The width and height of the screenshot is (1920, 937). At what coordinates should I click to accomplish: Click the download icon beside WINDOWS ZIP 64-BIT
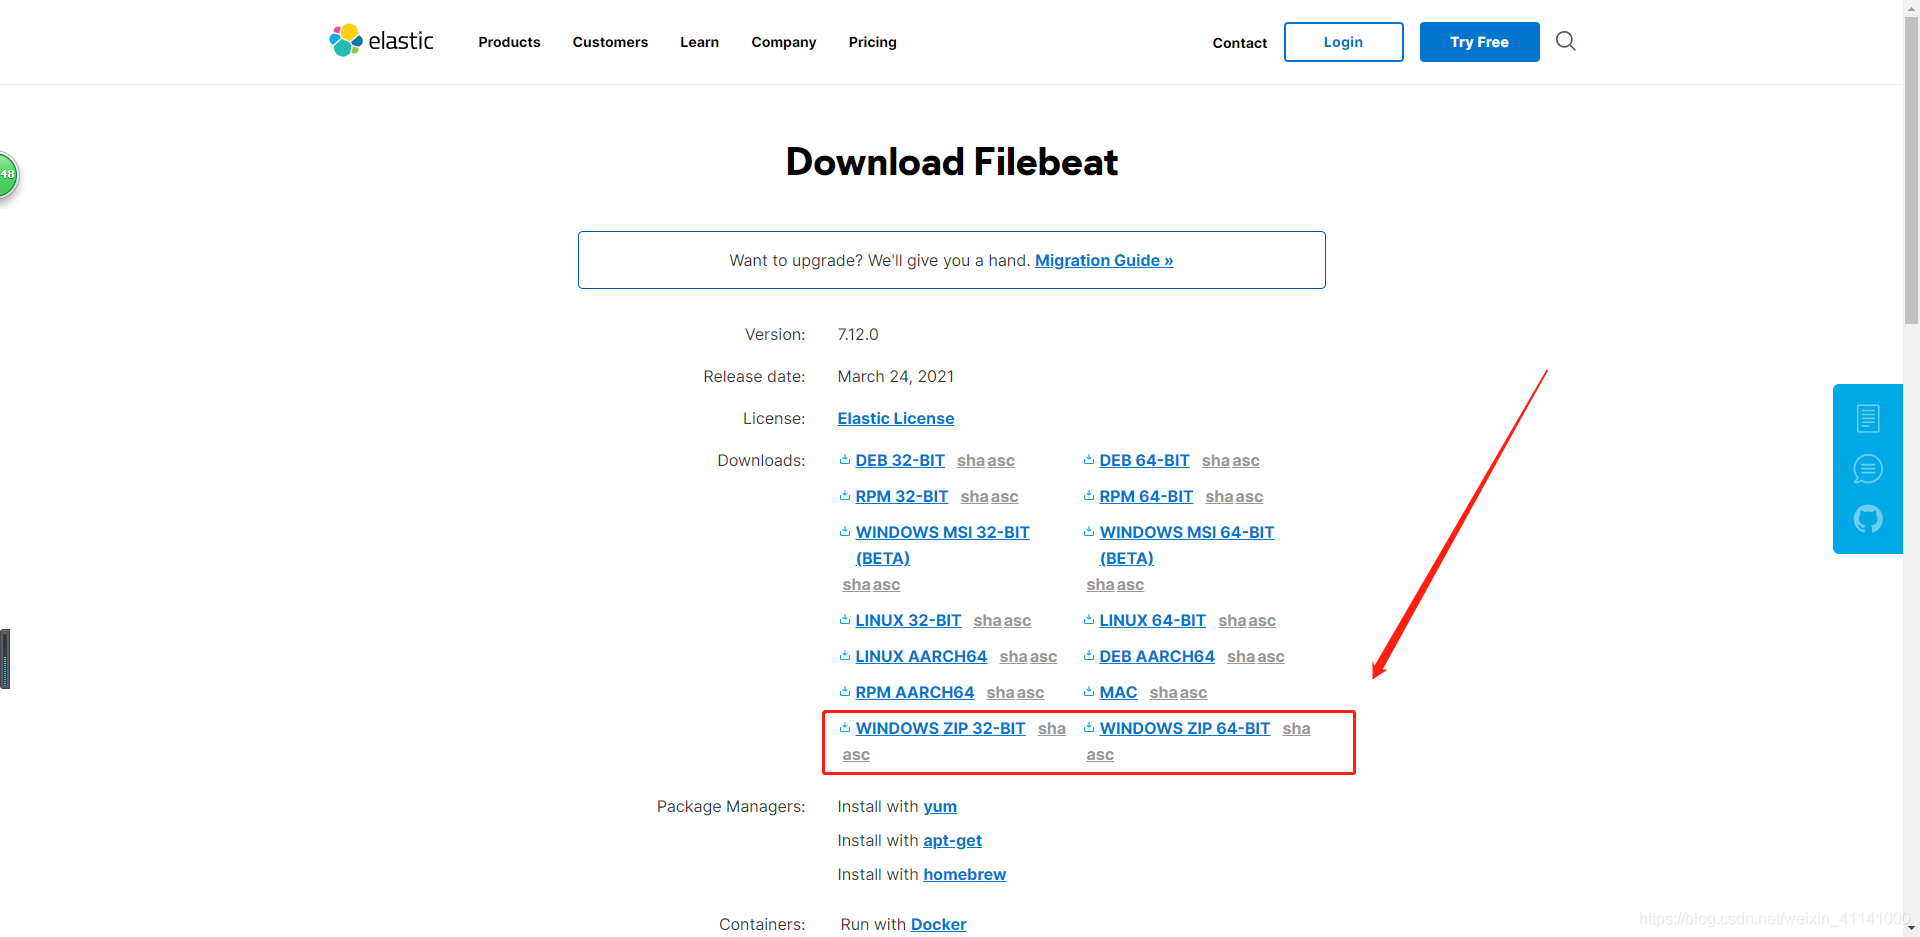click(1089, 728)
